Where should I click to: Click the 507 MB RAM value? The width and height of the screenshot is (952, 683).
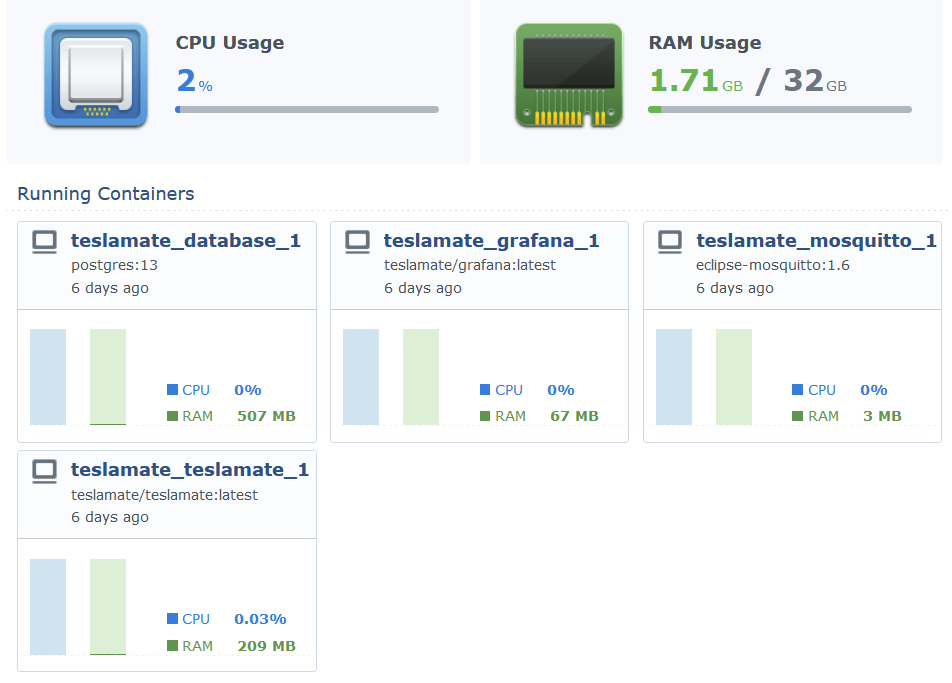pos(266,416)
